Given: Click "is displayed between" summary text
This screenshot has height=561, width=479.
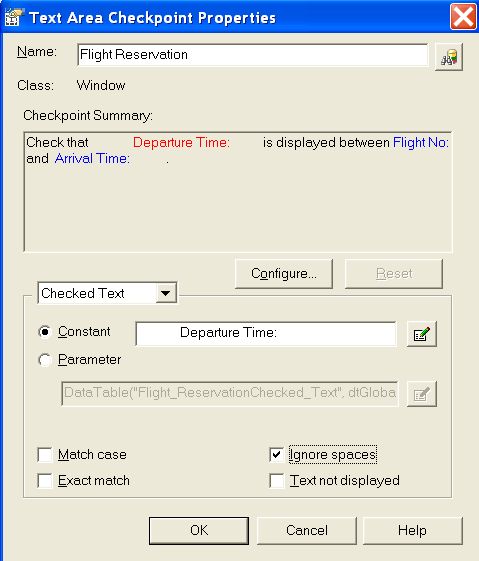Looking at the screenshot, I should click(326, 142).
